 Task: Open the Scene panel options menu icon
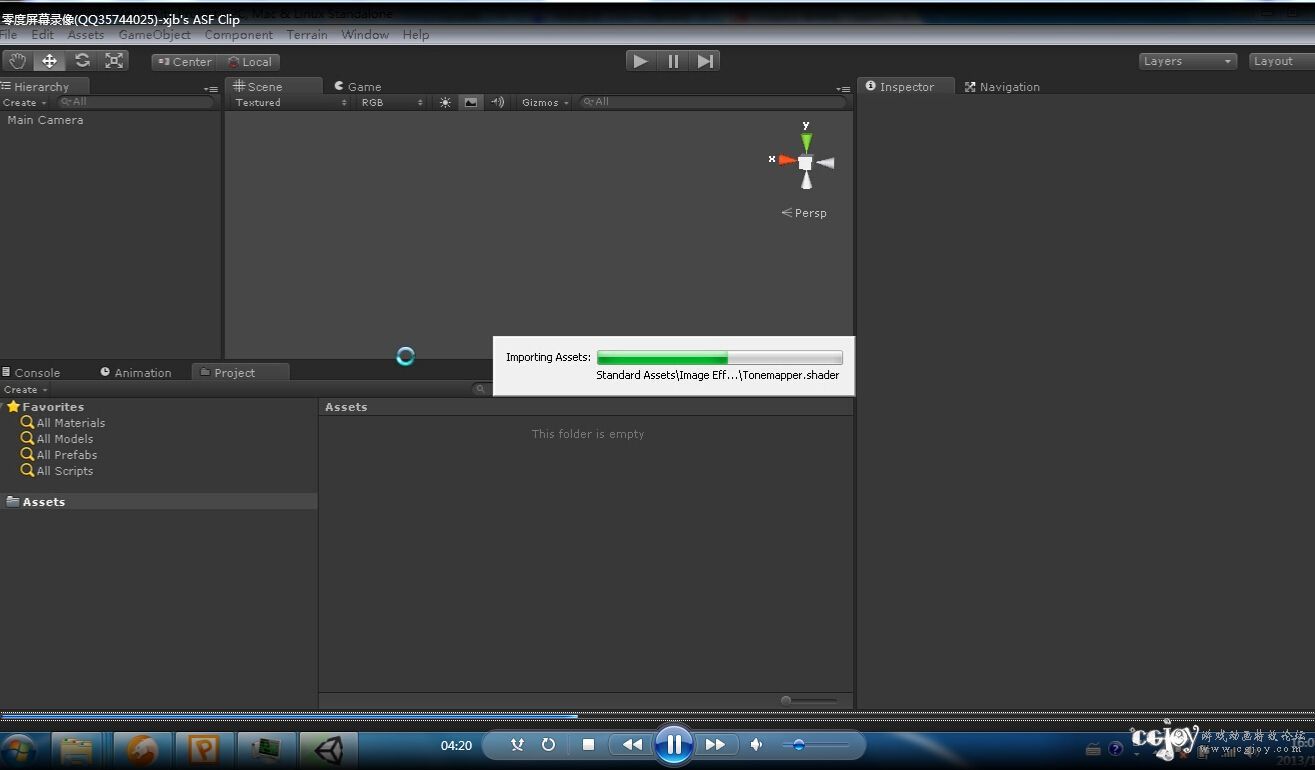(843, 89)
